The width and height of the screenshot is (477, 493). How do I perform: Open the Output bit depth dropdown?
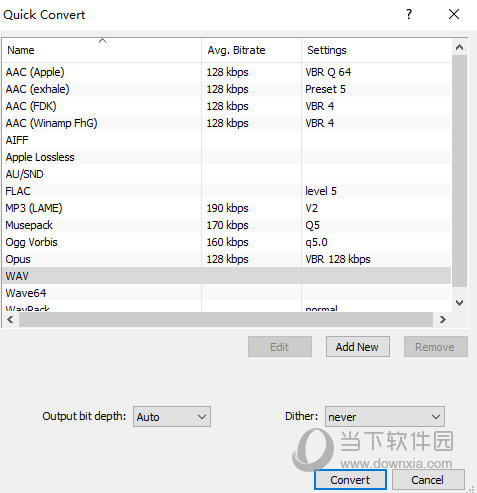(x=172, y=417)
